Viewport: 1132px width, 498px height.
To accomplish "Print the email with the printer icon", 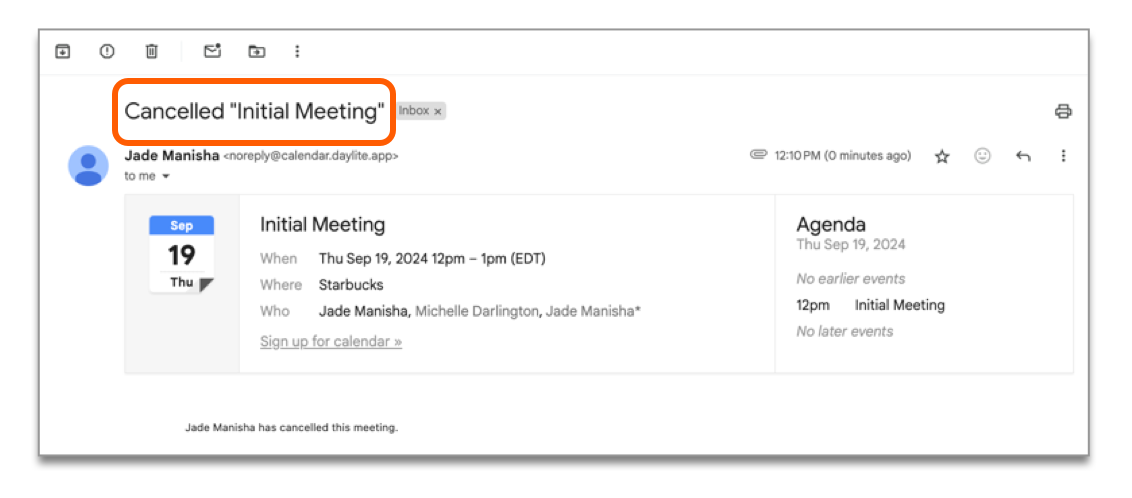I will tap(1063, 112).
